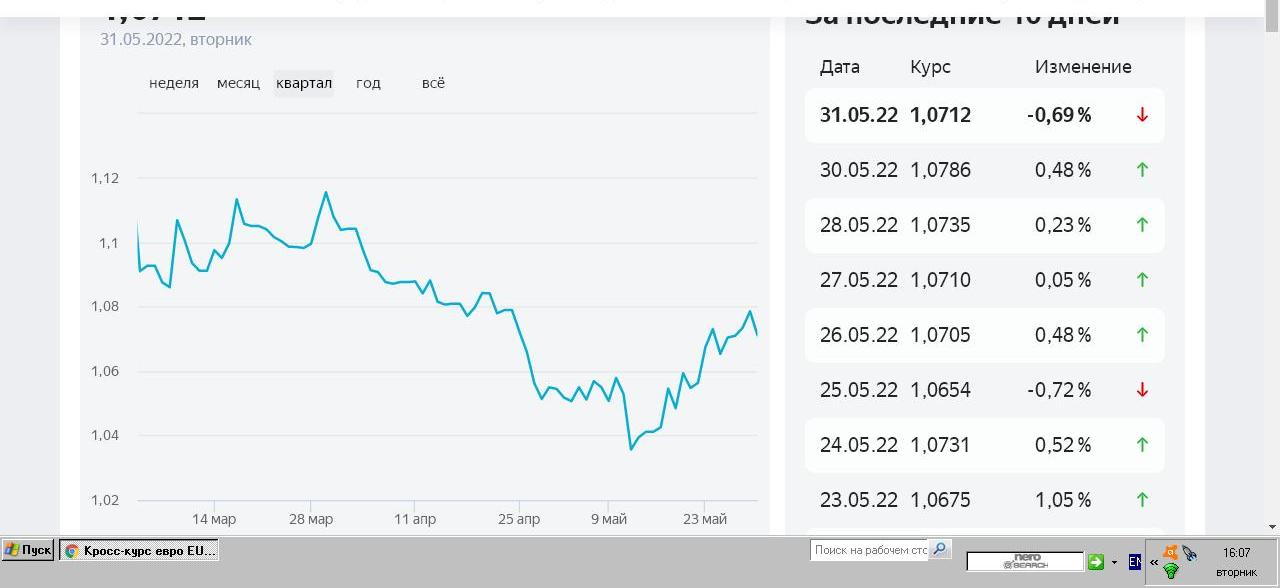Click the Chrome Кросс-курс евро taskbar button
The image size is (1280, 588).
pos(139,550)
